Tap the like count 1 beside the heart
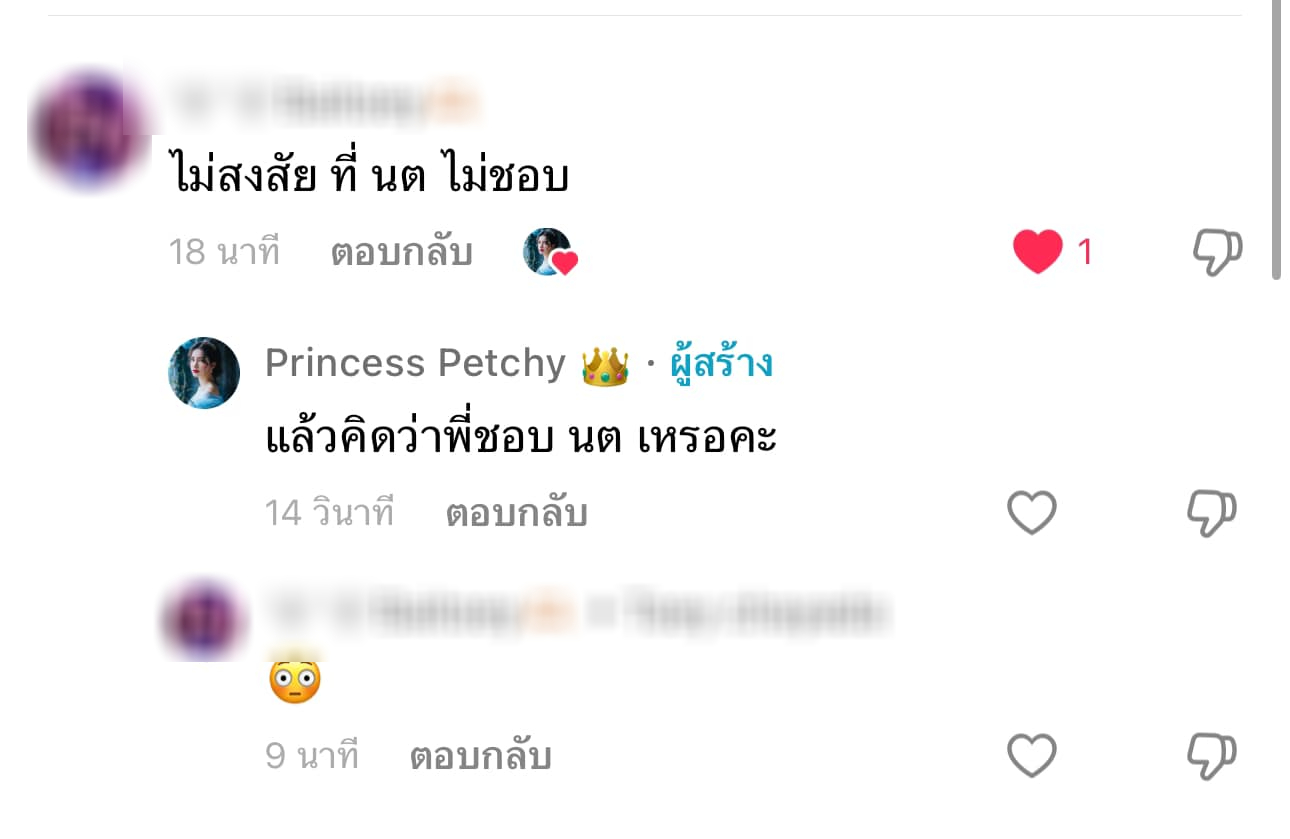Viewport: 1290px width, 839px height. (1084, 253)
